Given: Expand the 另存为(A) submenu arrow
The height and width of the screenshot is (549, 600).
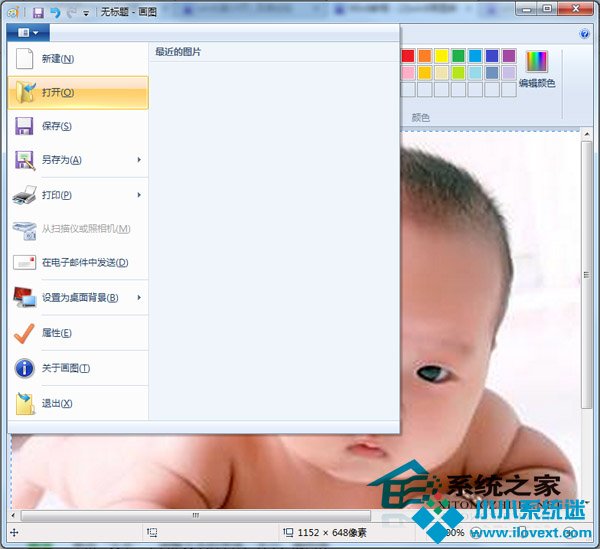Looking at the screenshot, I should pos(139,160).
